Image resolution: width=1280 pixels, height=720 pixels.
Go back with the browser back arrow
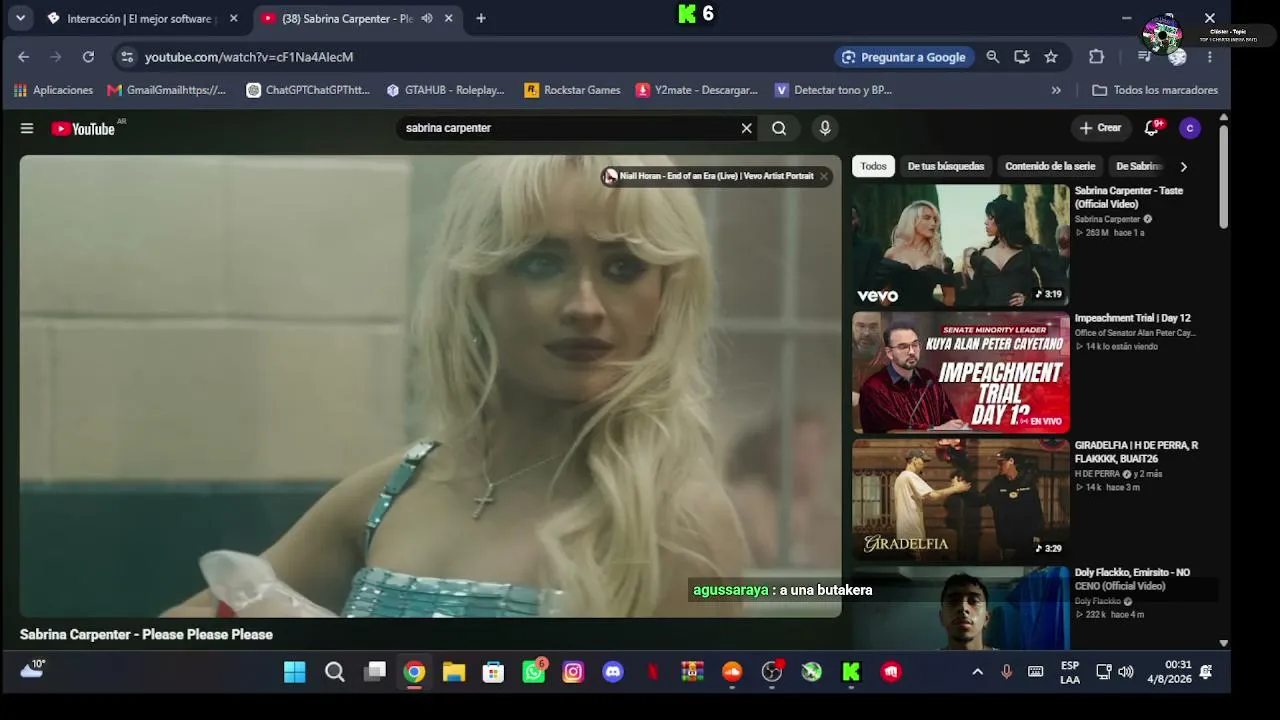tap(24, 57)
